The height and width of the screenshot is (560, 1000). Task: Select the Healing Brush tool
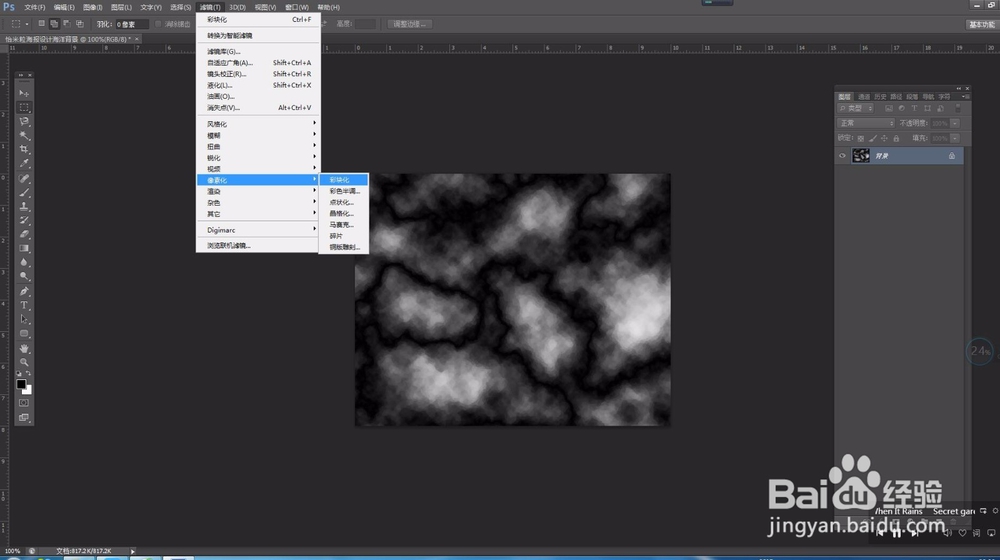24,179
